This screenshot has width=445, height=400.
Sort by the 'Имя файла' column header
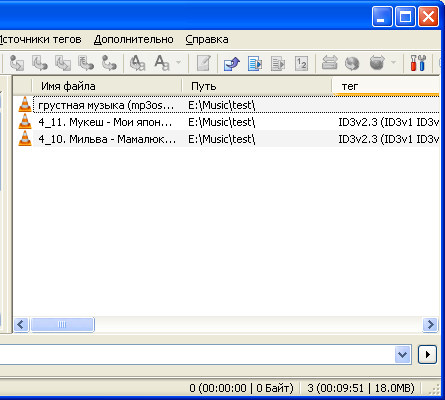[107, 86]
